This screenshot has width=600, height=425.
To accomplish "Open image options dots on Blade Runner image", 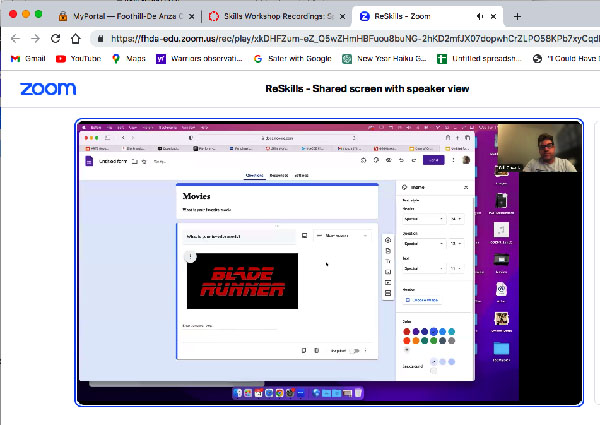I will [191, 256].
